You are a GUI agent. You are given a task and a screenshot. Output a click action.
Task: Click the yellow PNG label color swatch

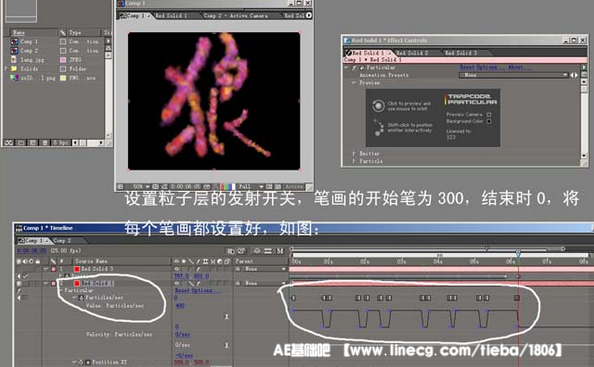63,78
